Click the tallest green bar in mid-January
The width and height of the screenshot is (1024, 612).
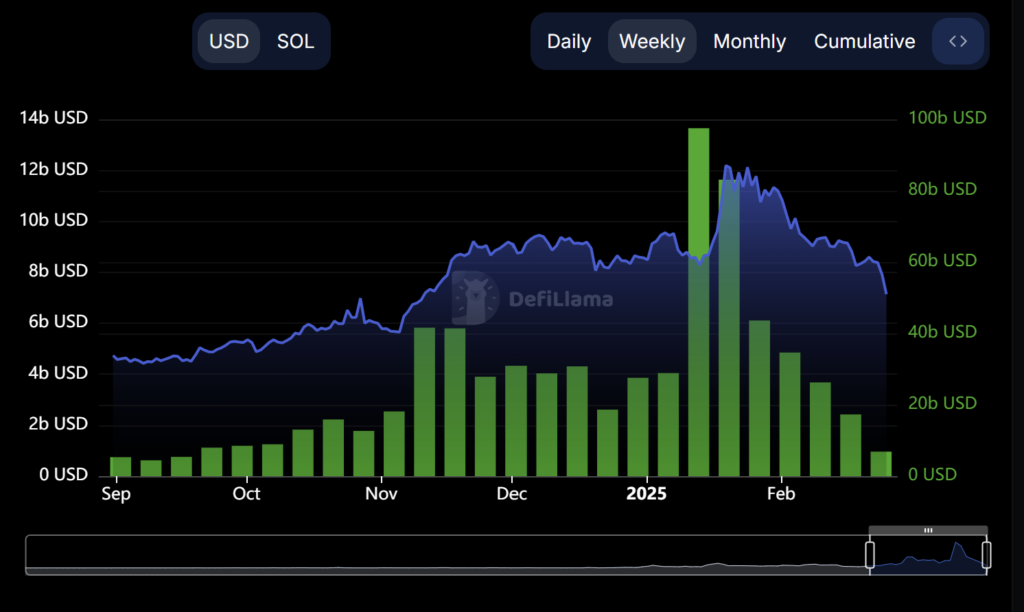699,300
